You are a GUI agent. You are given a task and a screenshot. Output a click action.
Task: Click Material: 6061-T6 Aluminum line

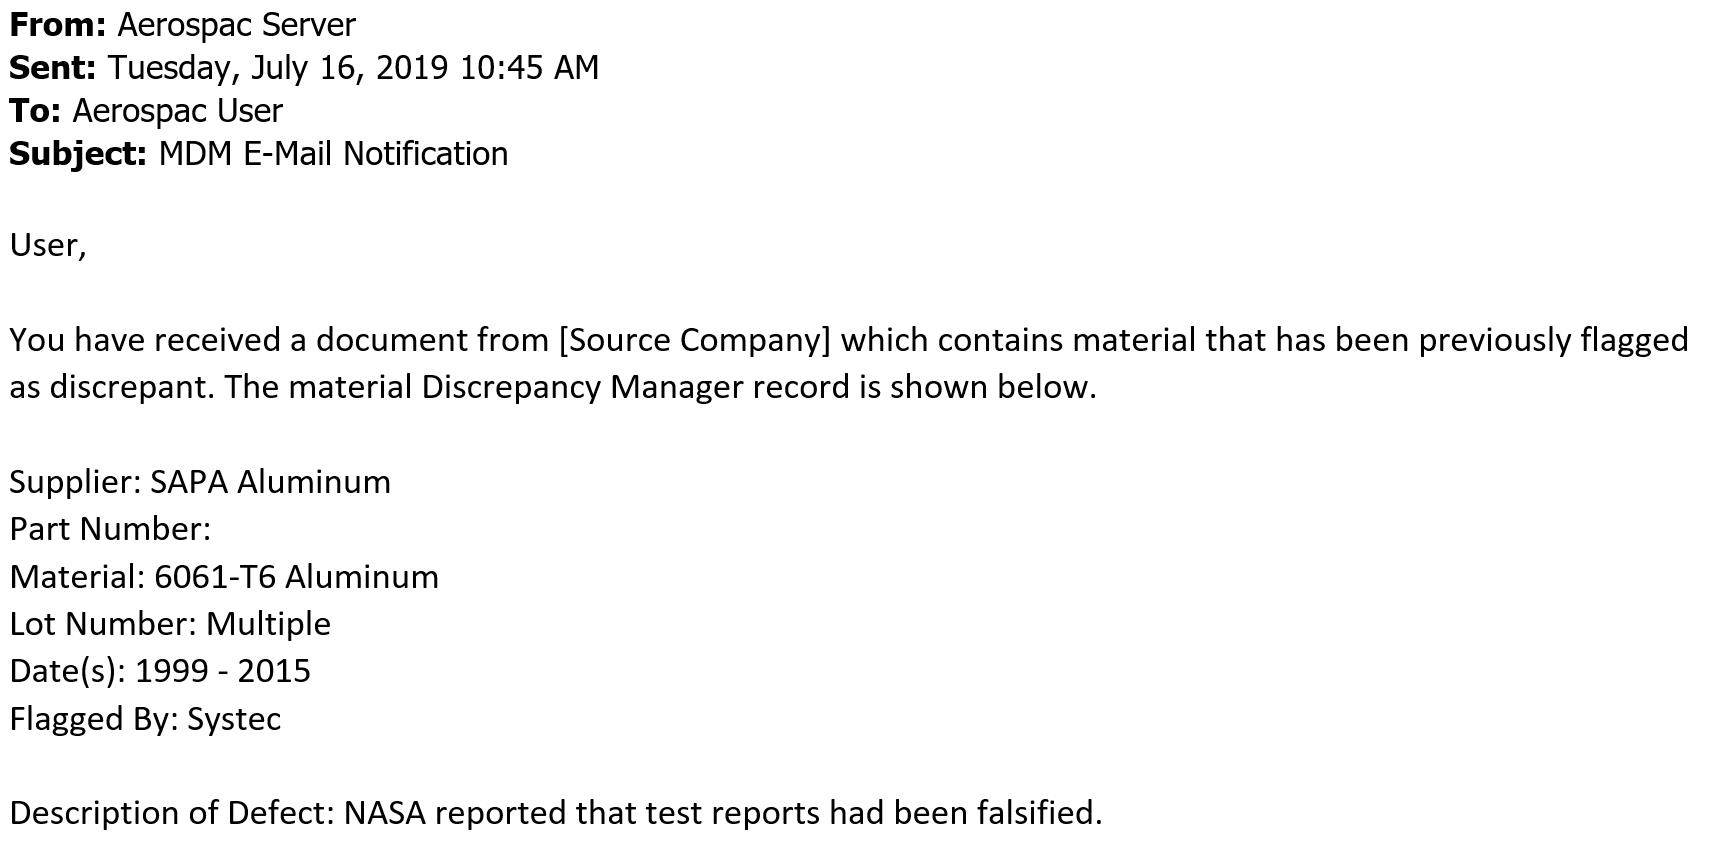point(224,577)
